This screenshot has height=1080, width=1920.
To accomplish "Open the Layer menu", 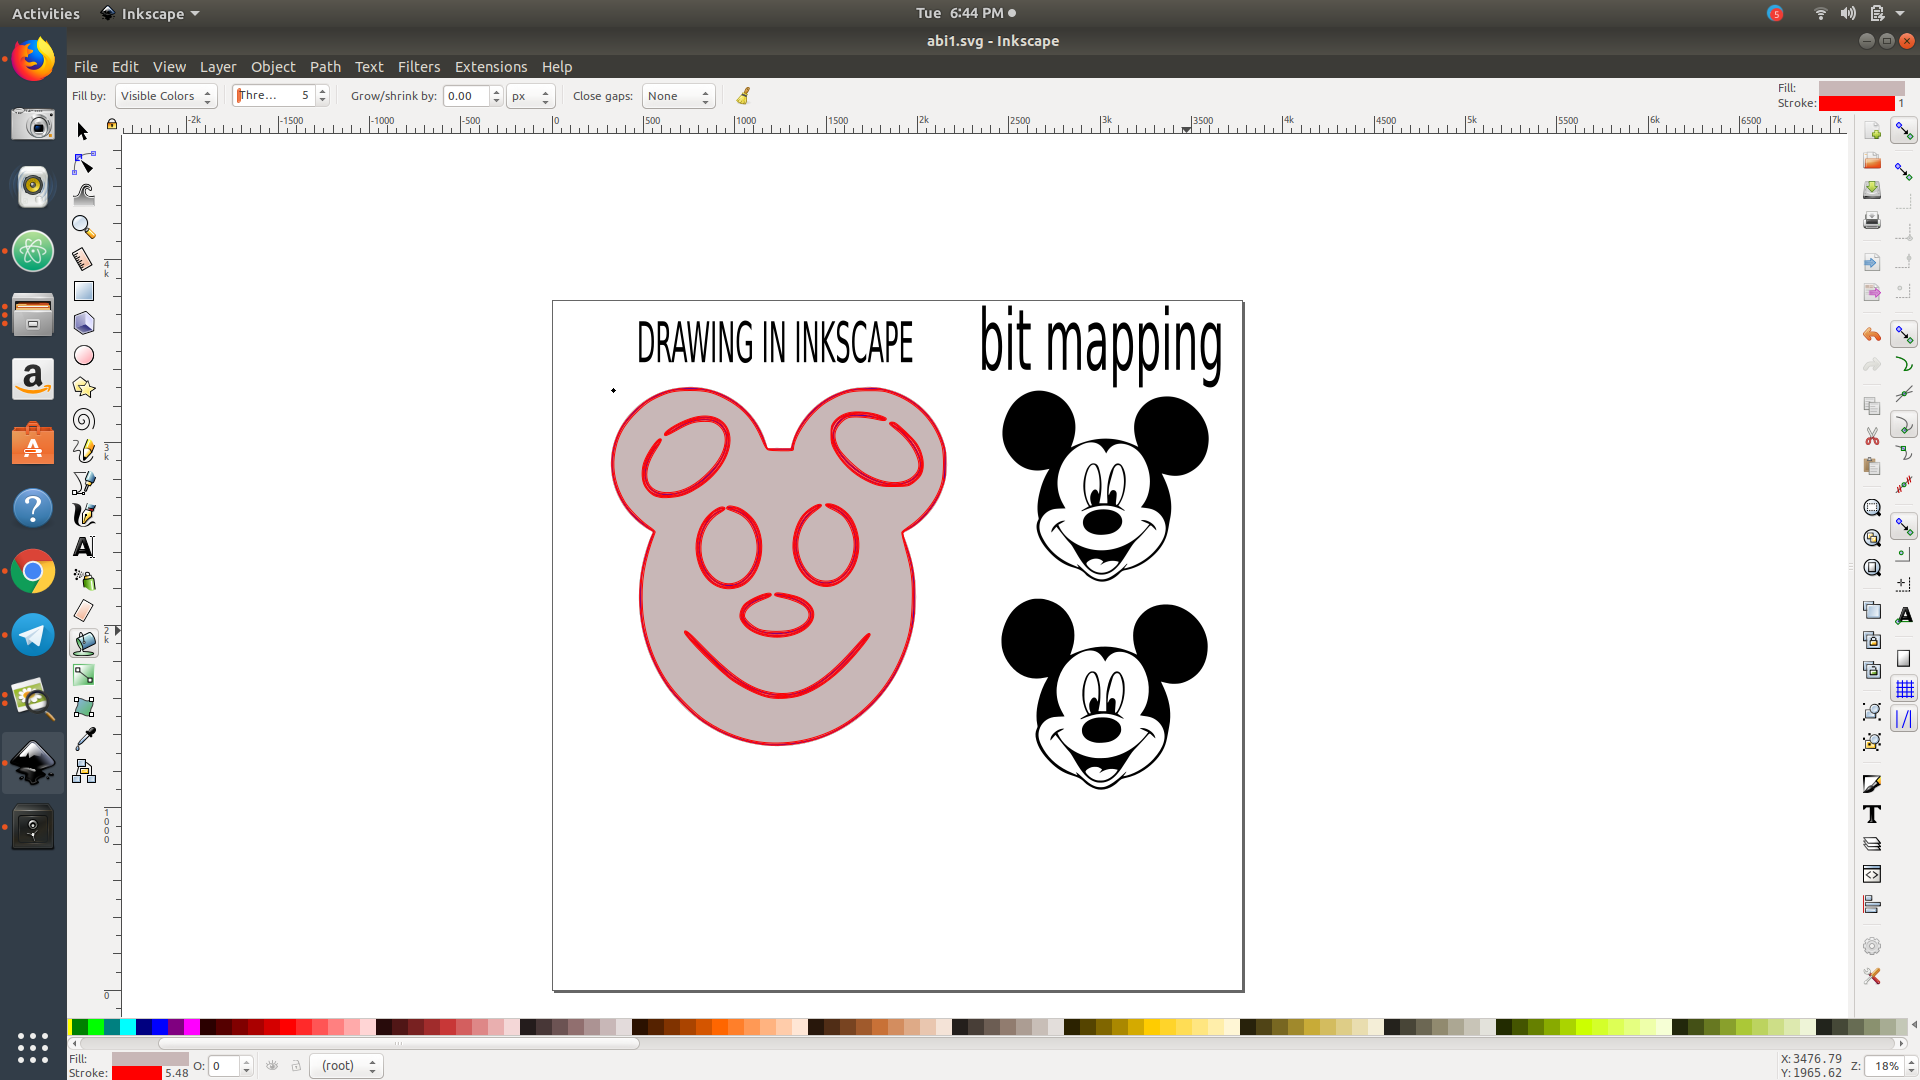I will (218, 67).
